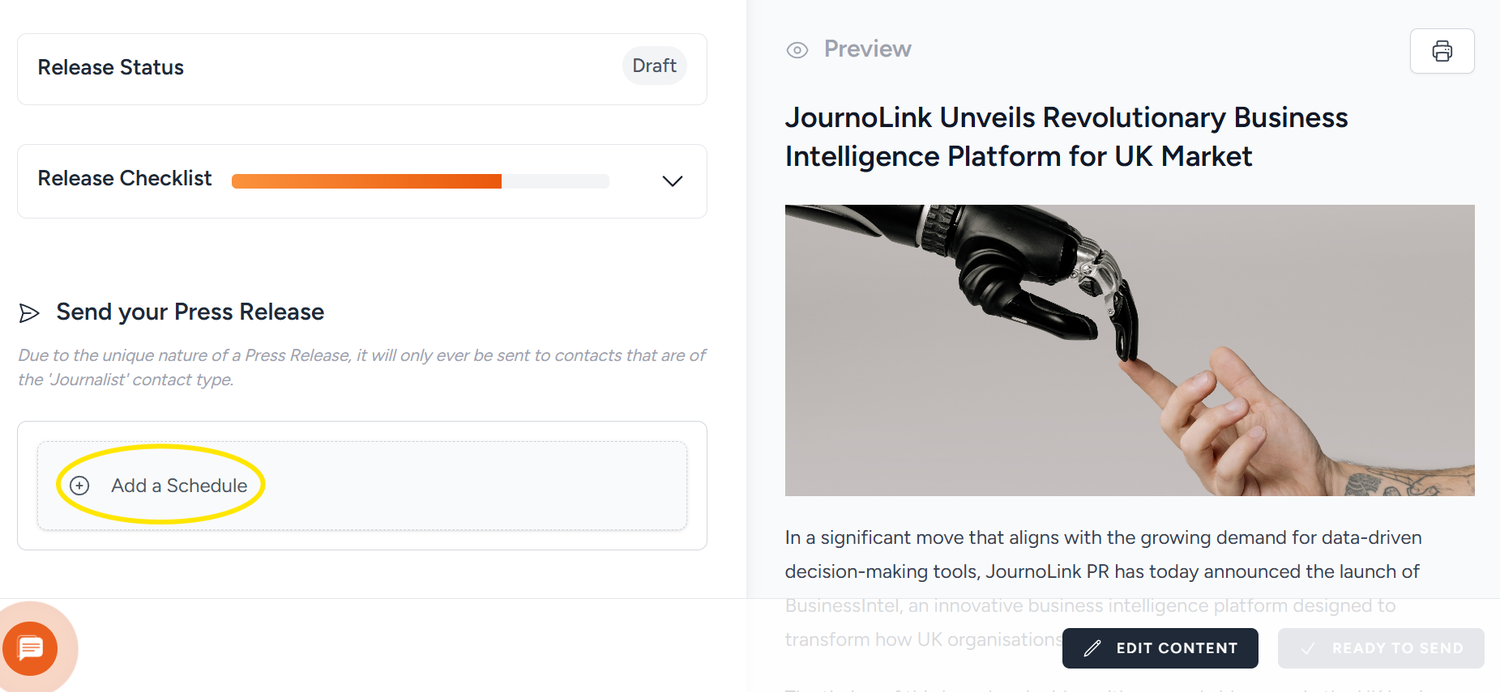Image resolution: width=1500 pixels, height=692 pixels.
Task: Click the Preview panel label
Action: (867, 49)
